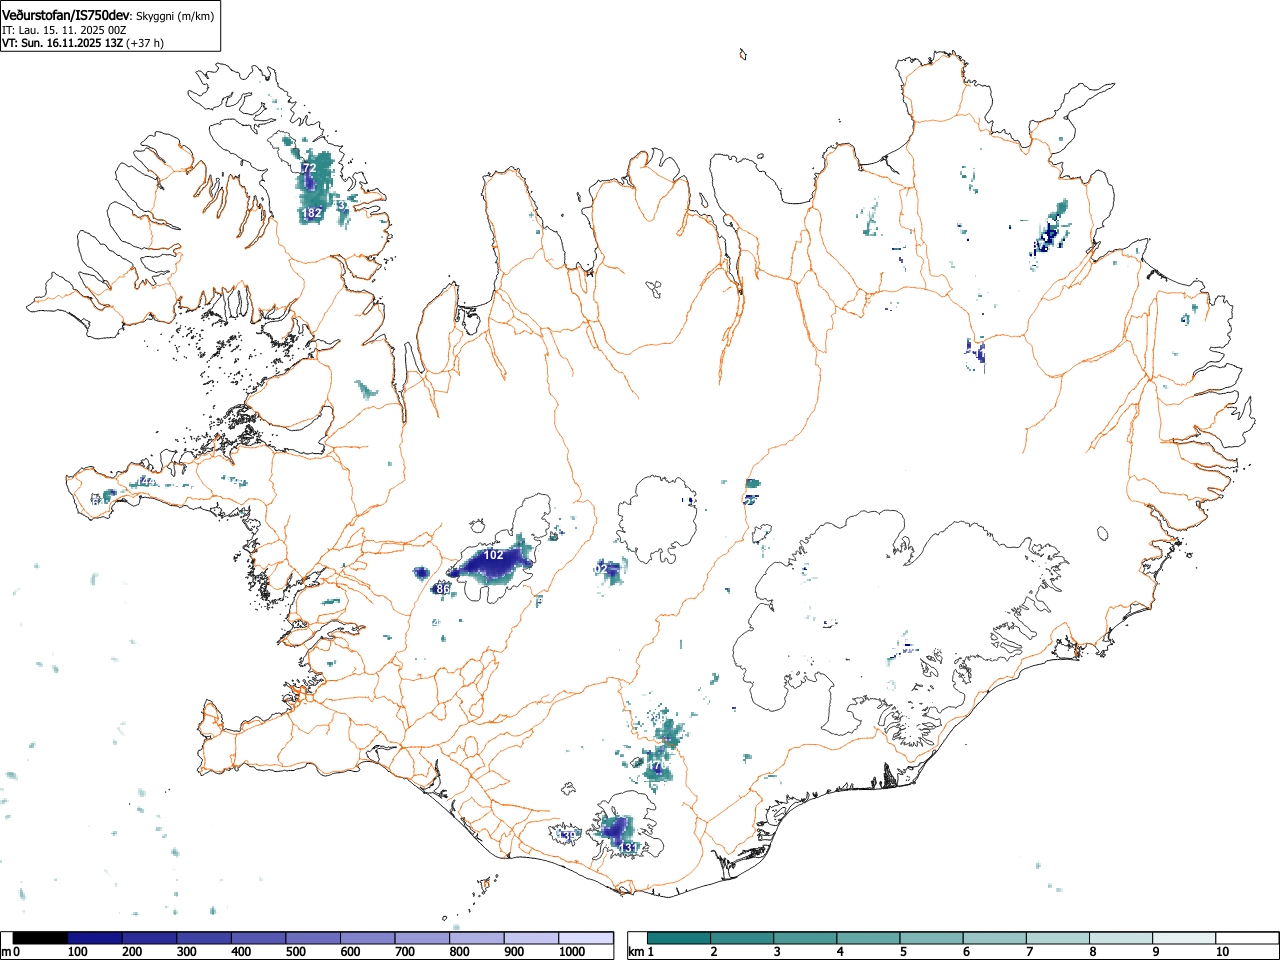Viewport: 1280px width, 960px height.
Task: Click the '8' tick on the km legend
Action: tap(1092, 952)
